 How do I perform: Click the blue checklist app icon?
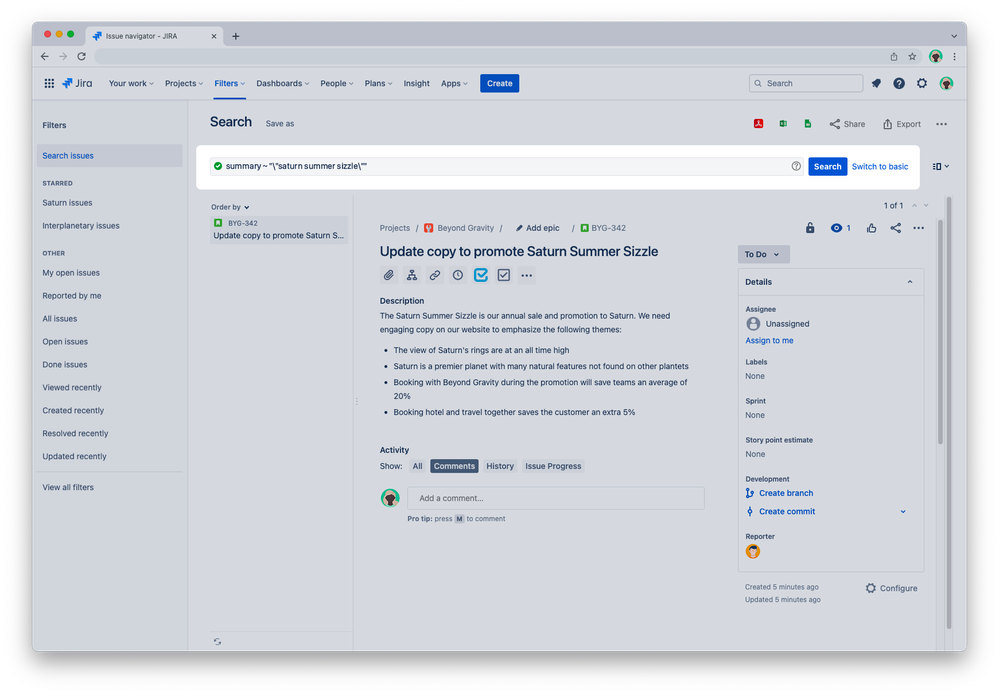[x=481, y=275]
